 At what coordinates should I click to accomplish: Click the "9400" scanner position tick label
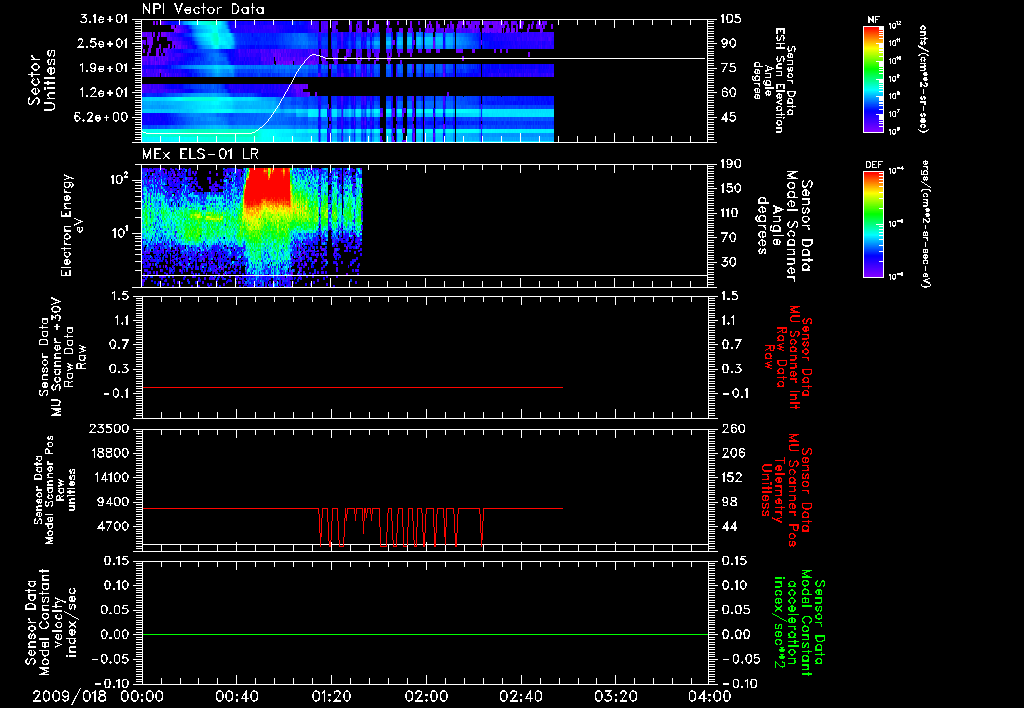click(x=114, y=502)
